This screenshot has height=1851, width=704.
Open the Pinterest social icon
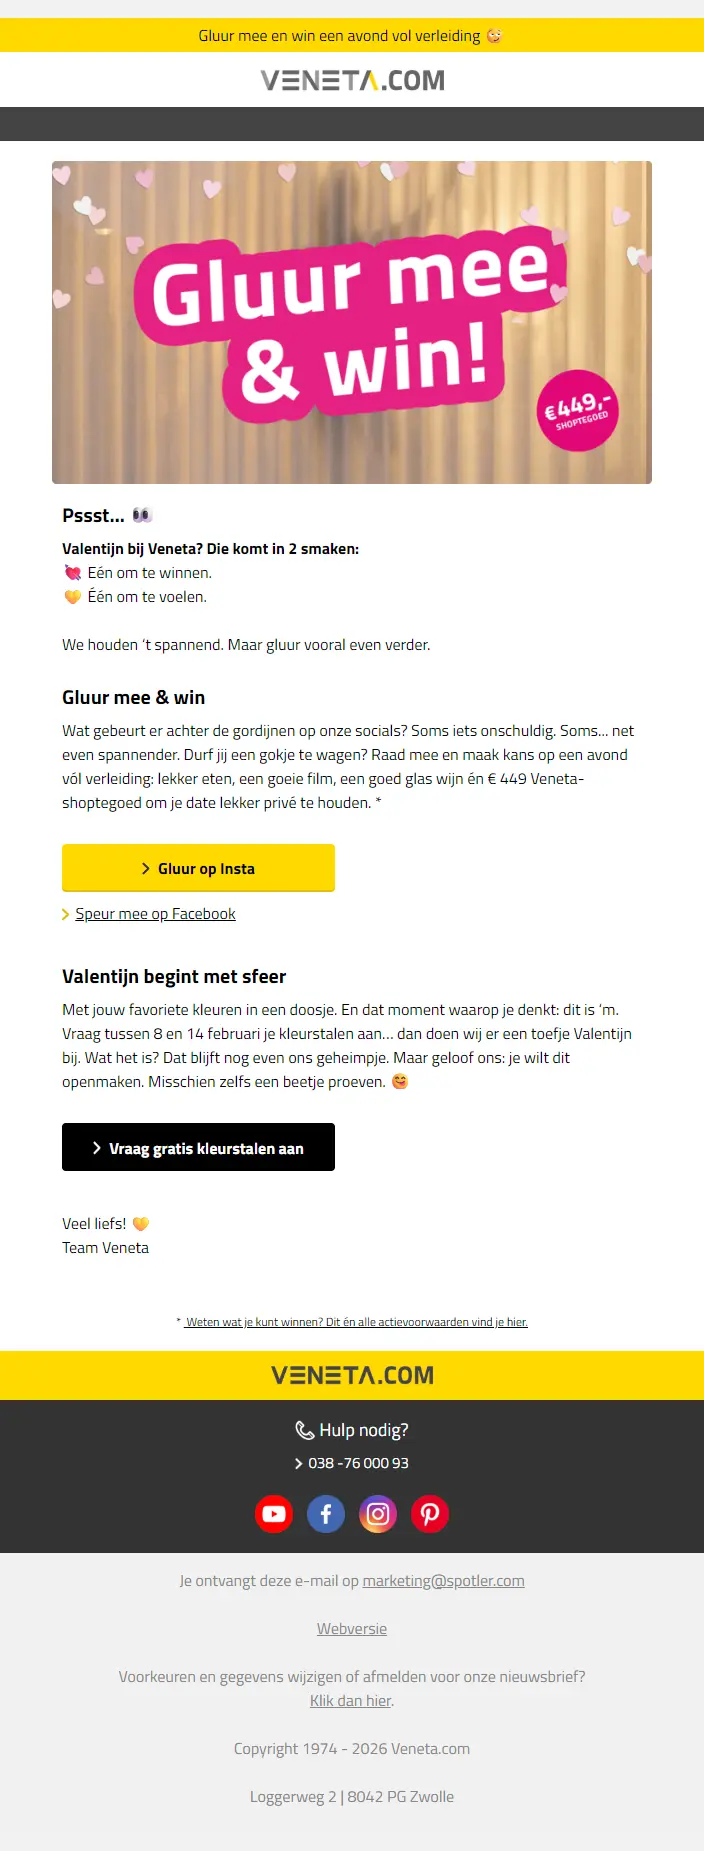pyautogui.click(x=430, y=1514)
